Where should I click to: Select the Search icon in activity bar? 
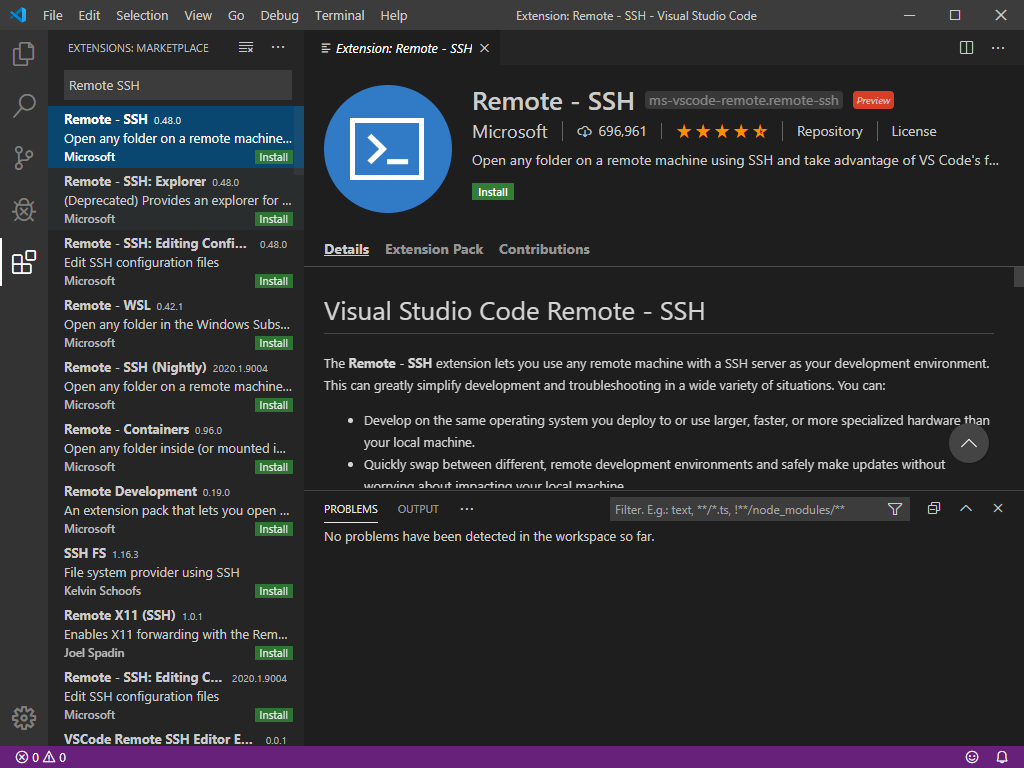point(24,104)
